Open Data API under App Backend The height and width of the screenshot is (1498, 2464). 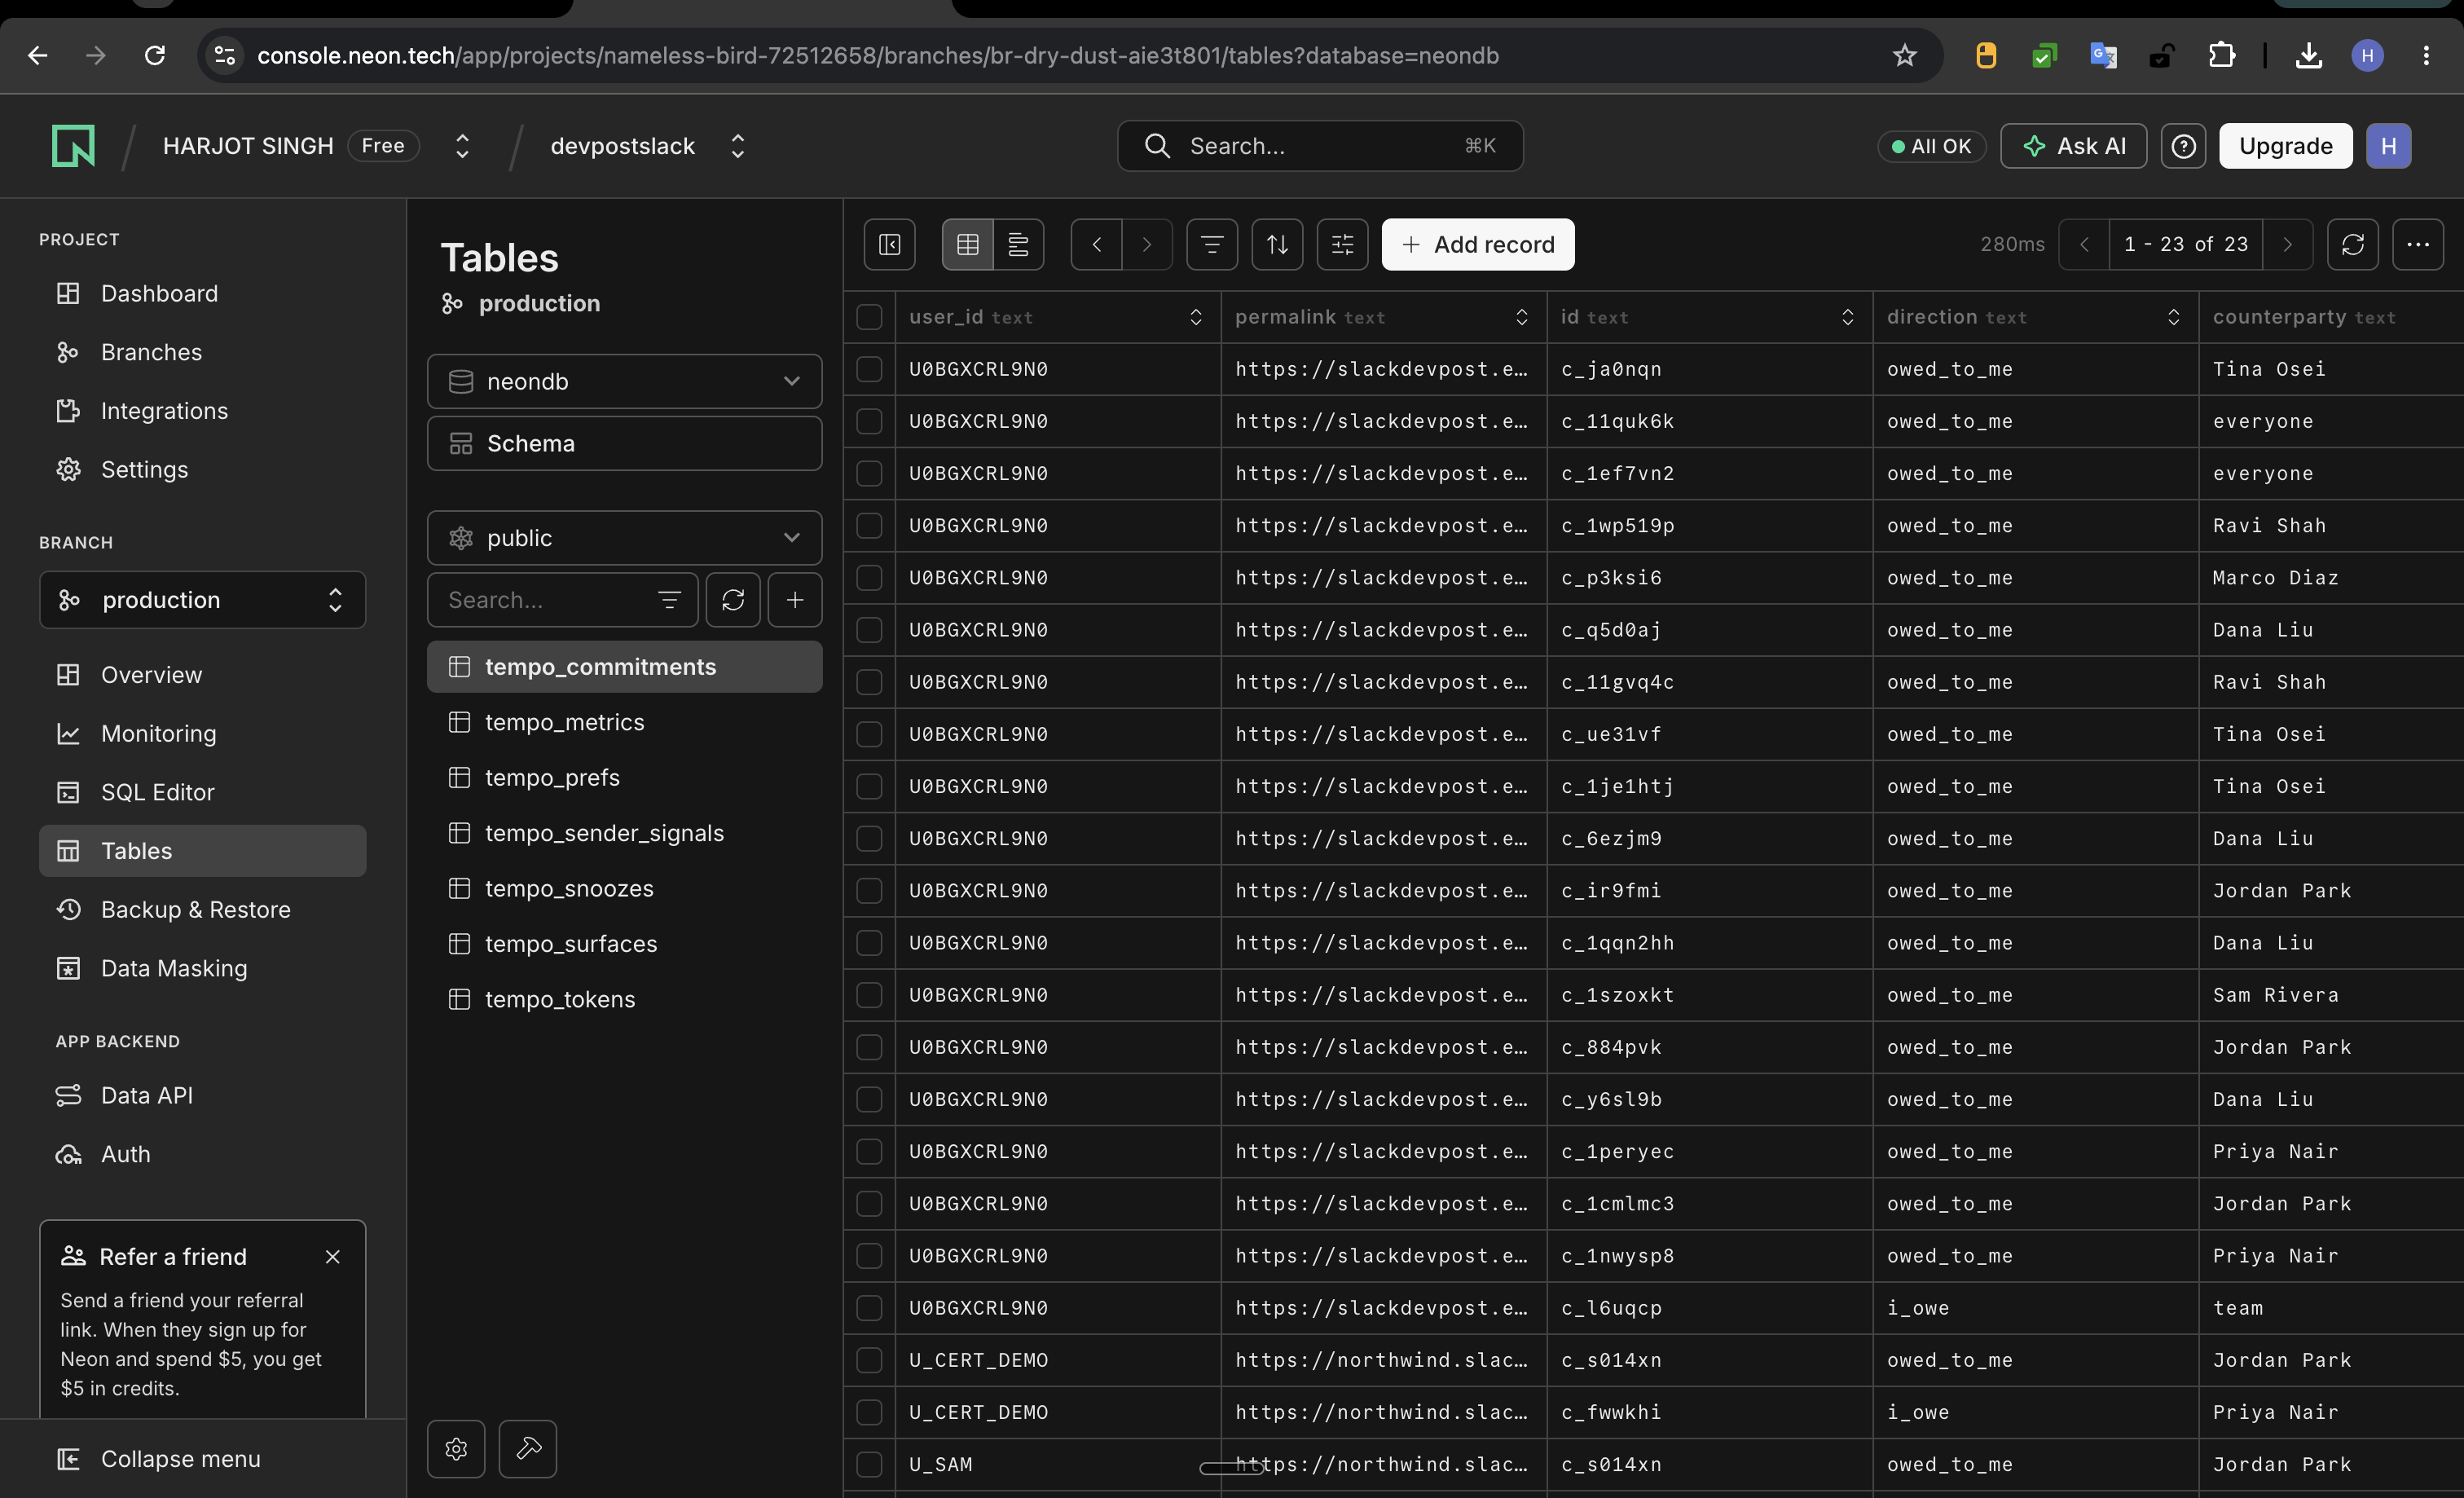tap(202, 1095)
